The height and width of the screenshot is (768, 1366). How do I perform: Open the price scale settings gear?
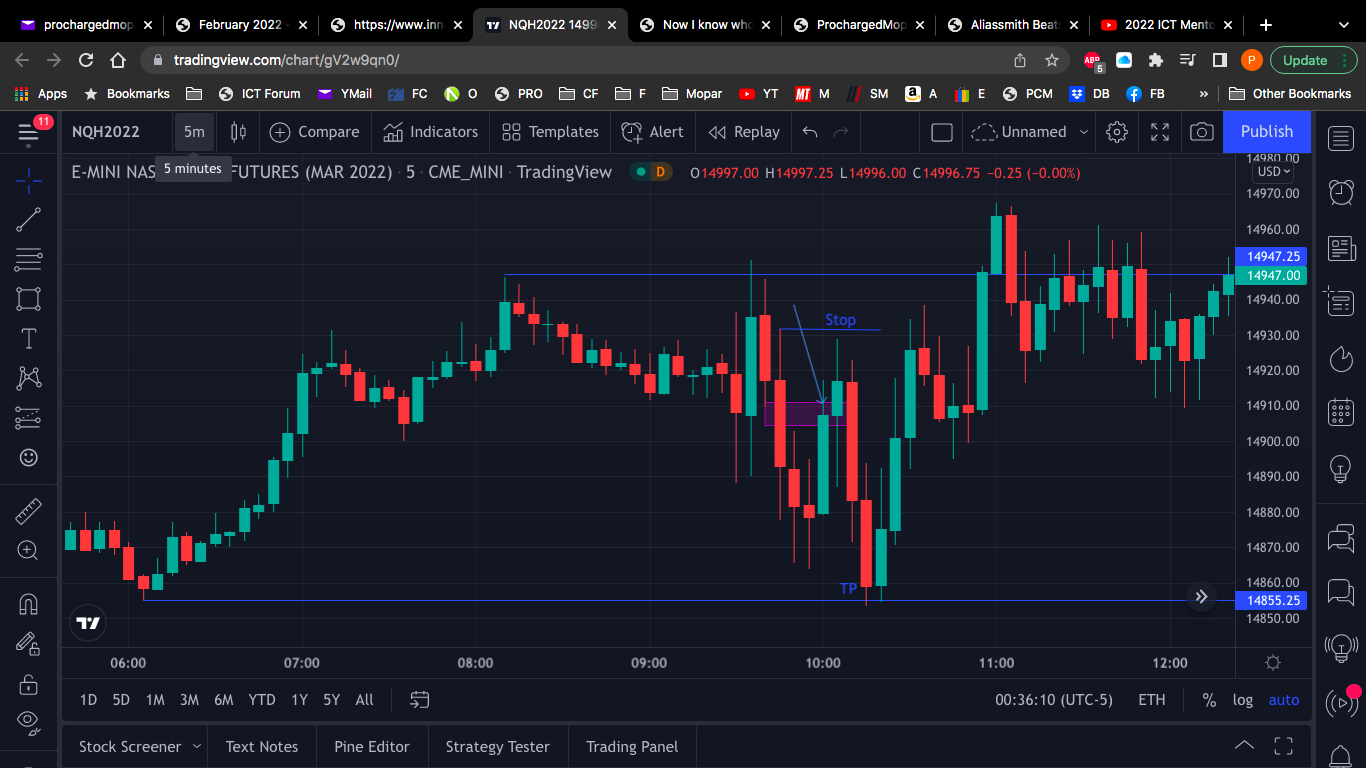click(1273, 662)
